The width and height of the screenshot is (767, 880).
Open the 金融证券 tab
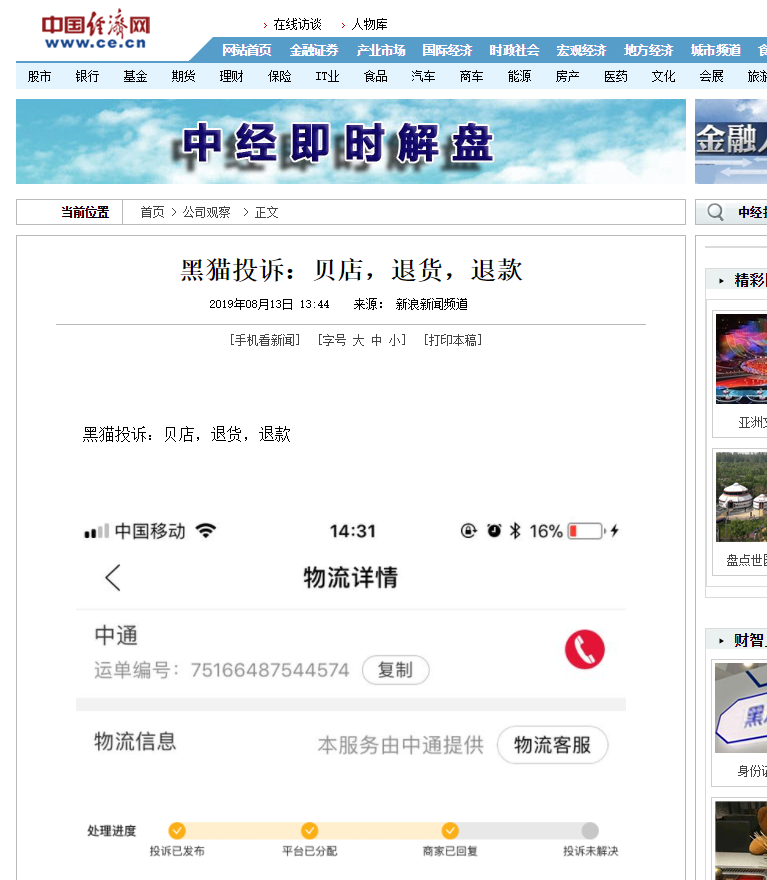(314, 51)
